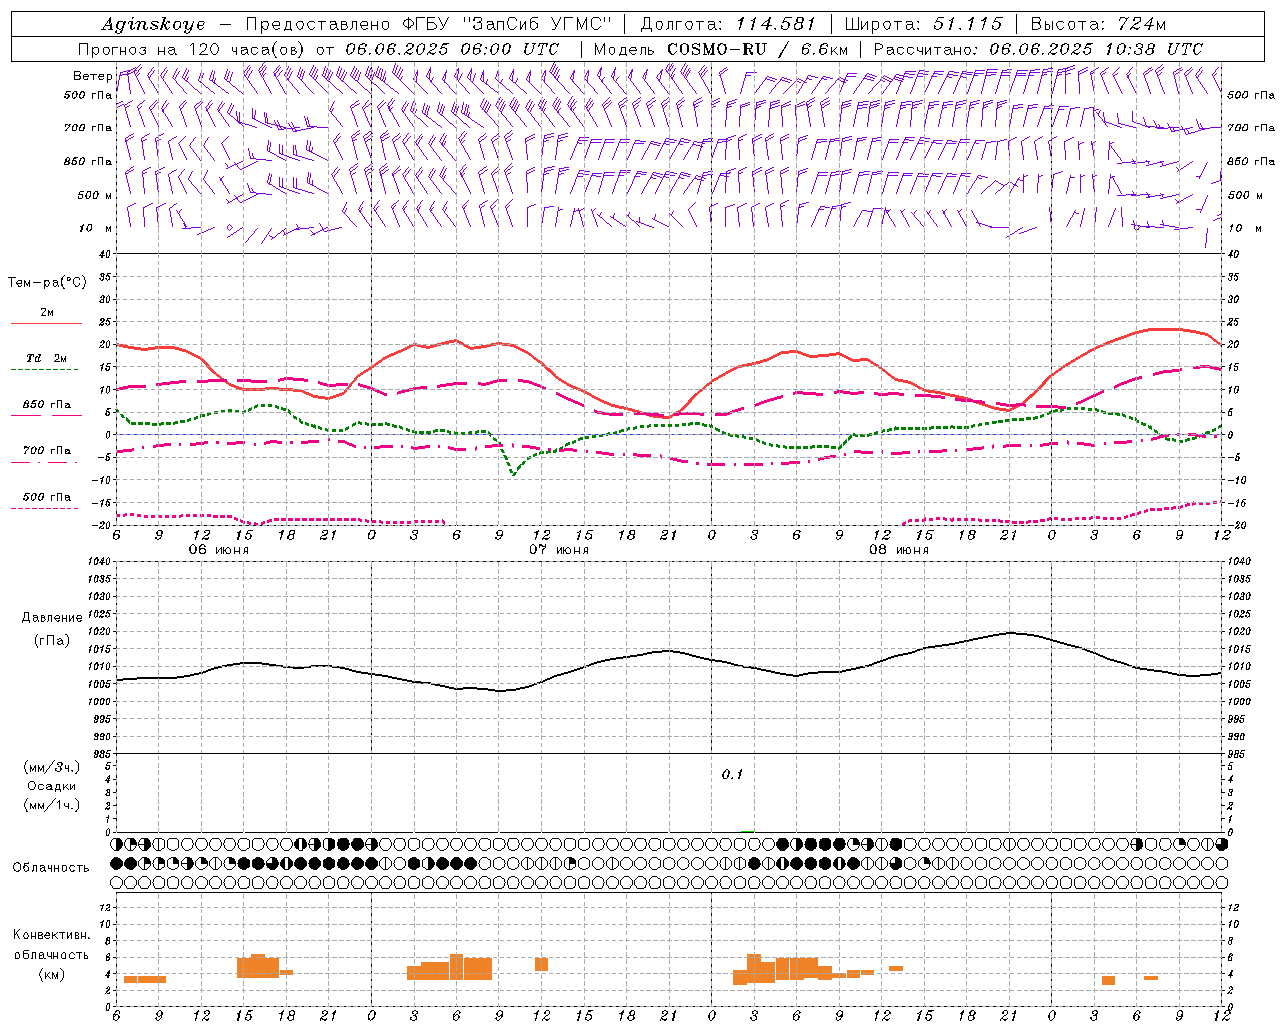Click the 'Td 2м' dew point legend label
Screen dimensions: 1280x1024
click(46, 358)
